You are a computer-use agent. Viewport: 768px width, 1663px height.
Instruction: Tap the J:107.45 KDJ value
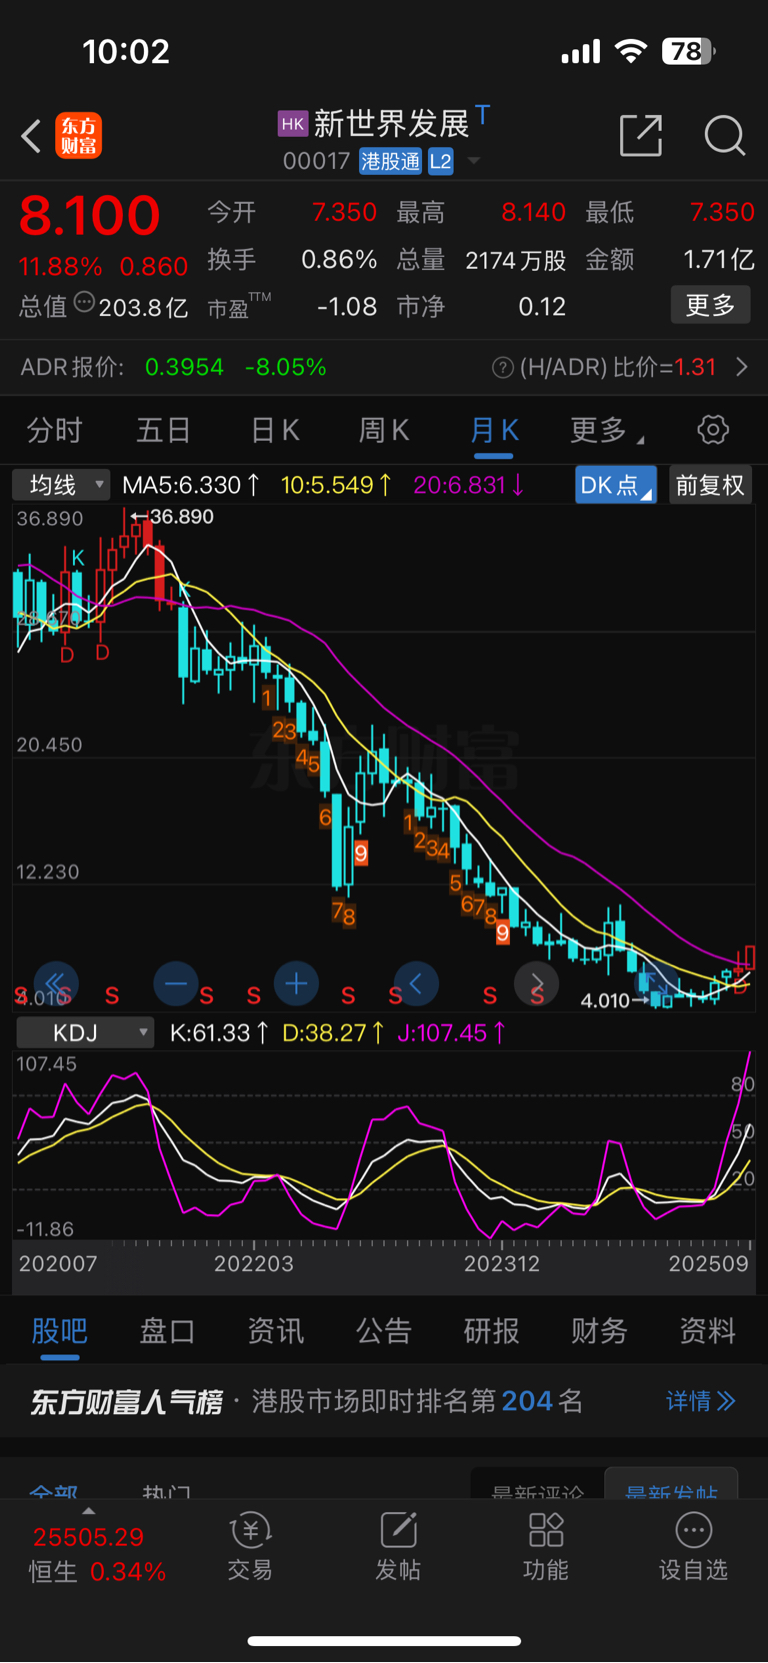451,1032
